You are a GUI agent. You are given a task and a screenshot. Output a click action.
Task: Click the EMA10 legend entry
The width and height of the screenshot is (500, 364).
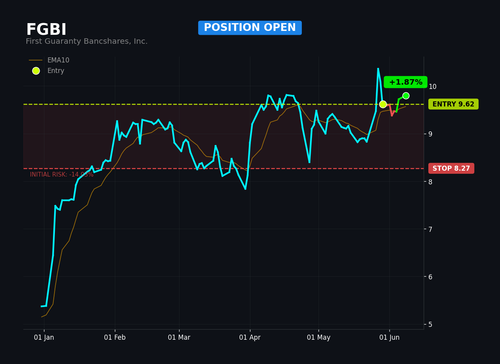(x=49, y=60)
